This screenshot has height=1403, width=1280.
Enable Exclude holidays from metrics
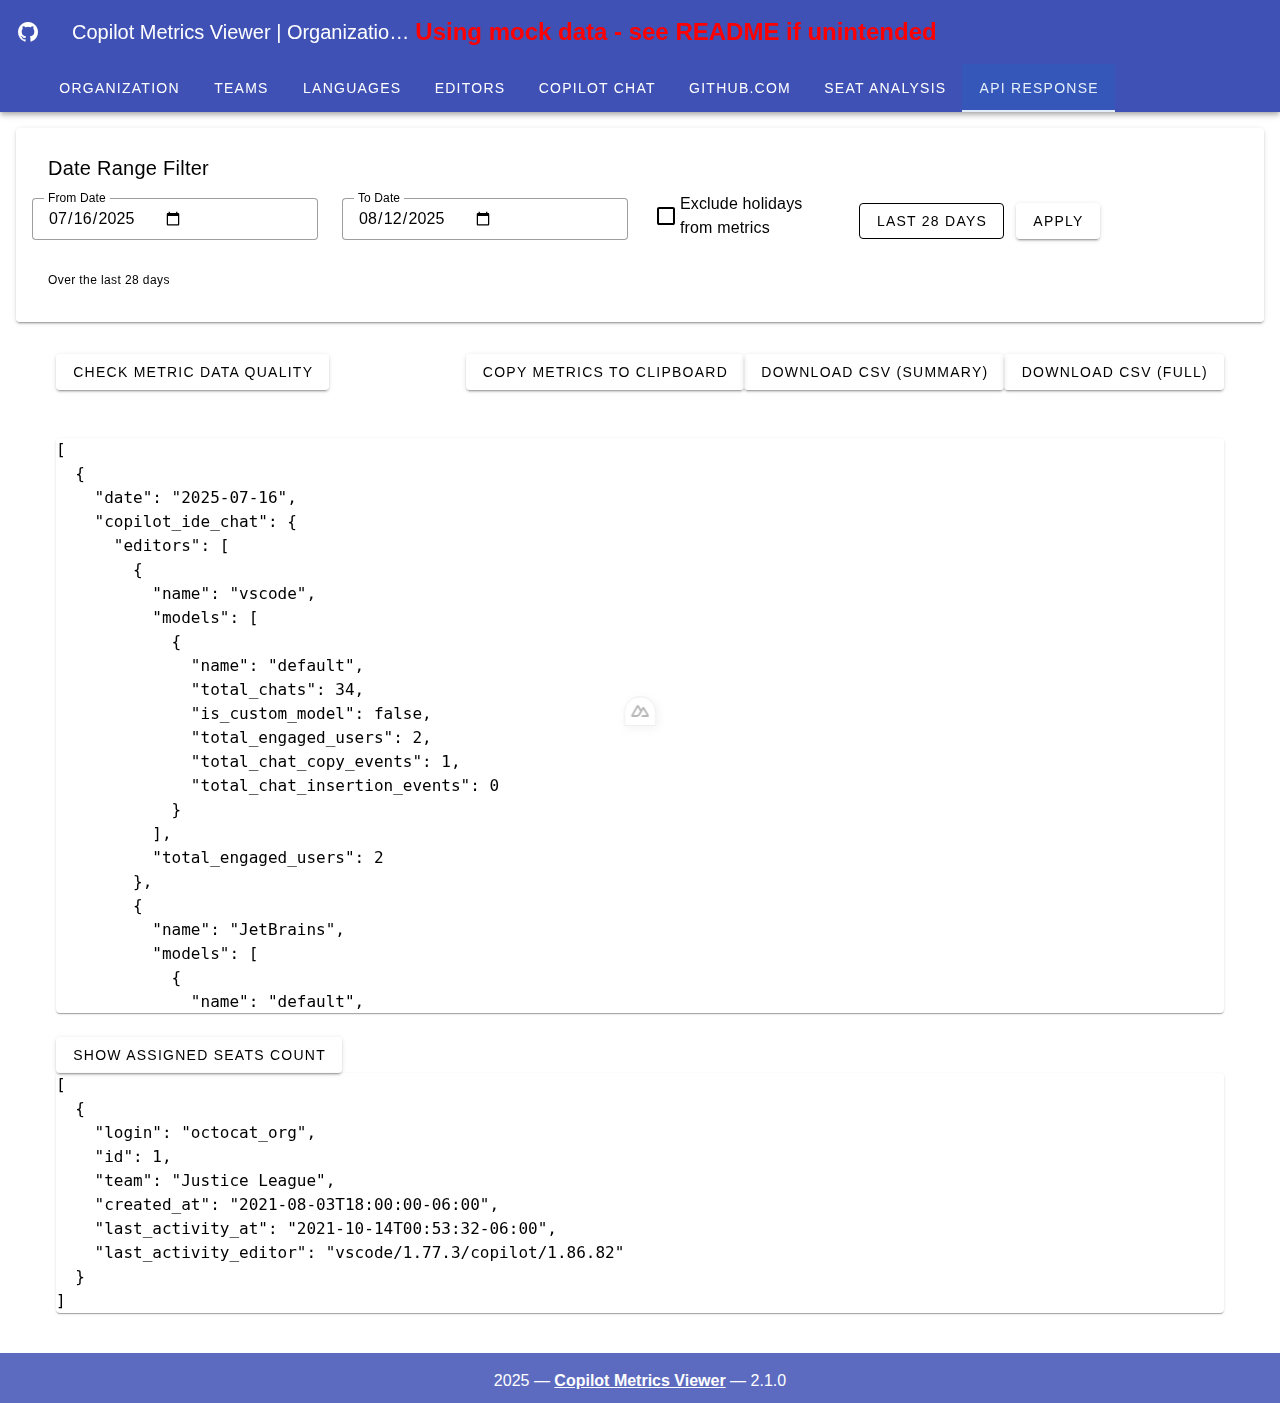pos(665,215)
